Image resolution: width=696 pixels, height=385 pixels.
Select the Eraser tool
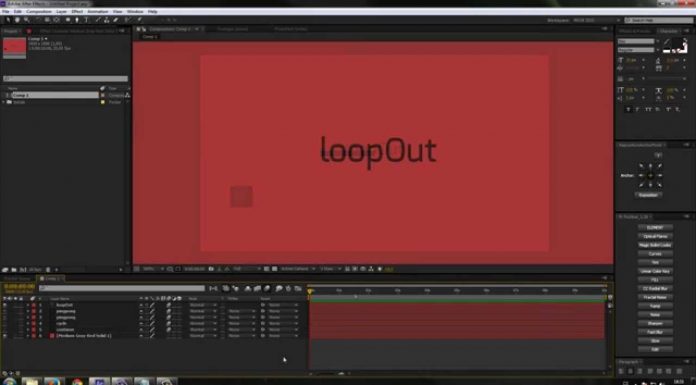click(116, 20)
